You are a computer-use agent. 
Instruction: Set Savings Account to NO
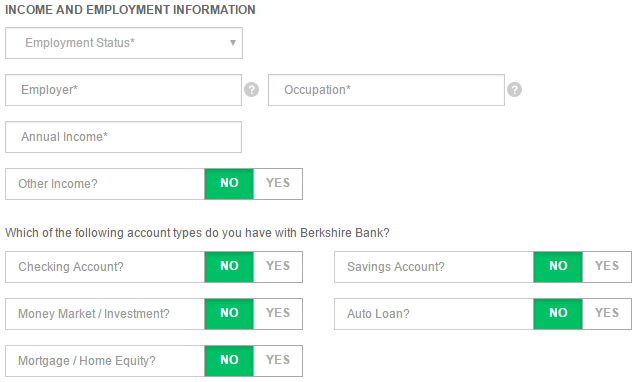click(x=558, y=267)
